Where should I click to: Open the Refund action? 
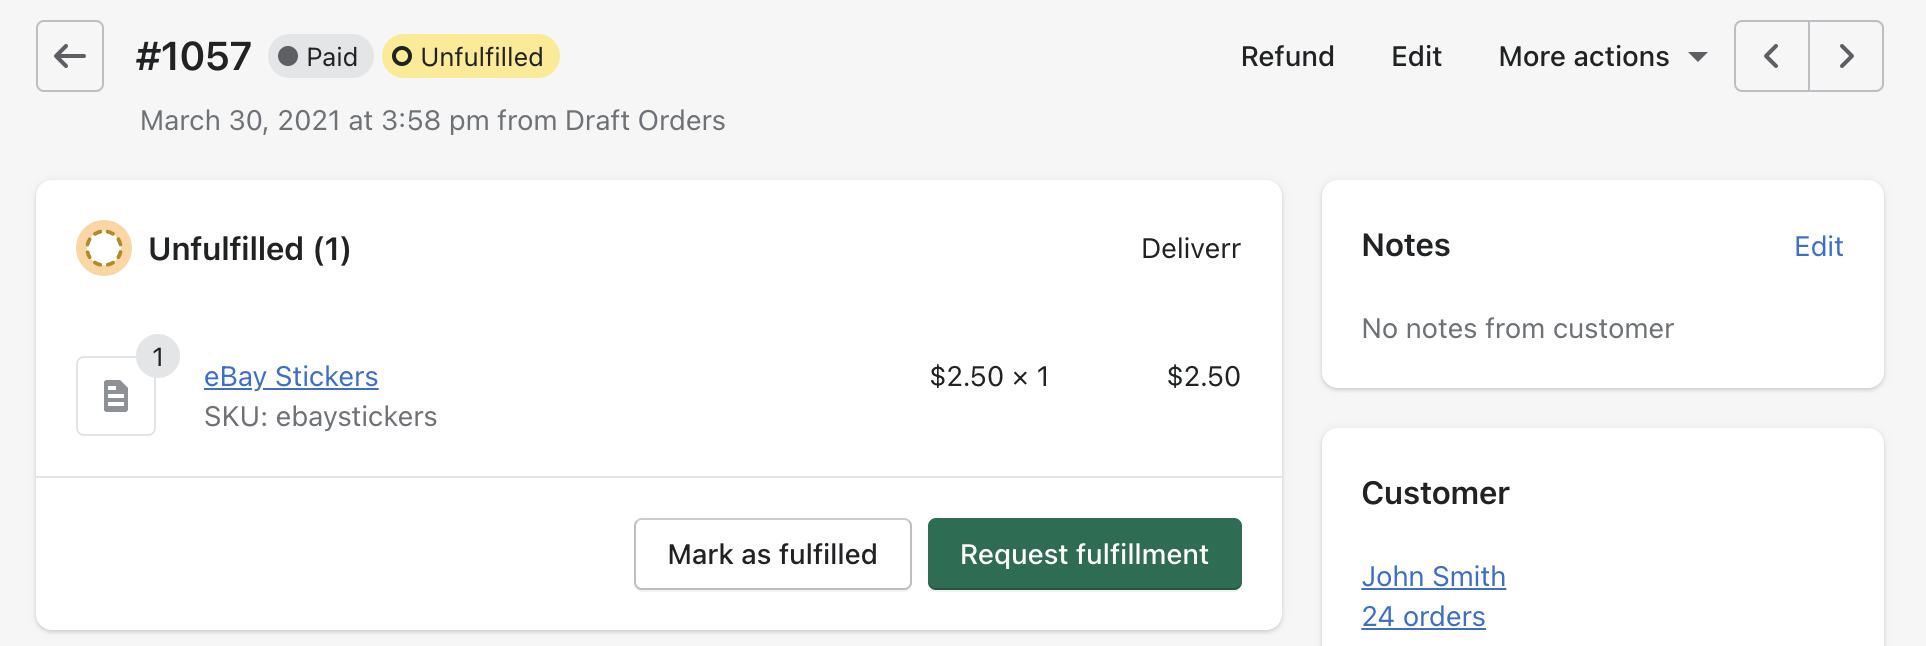point(1287,56)
